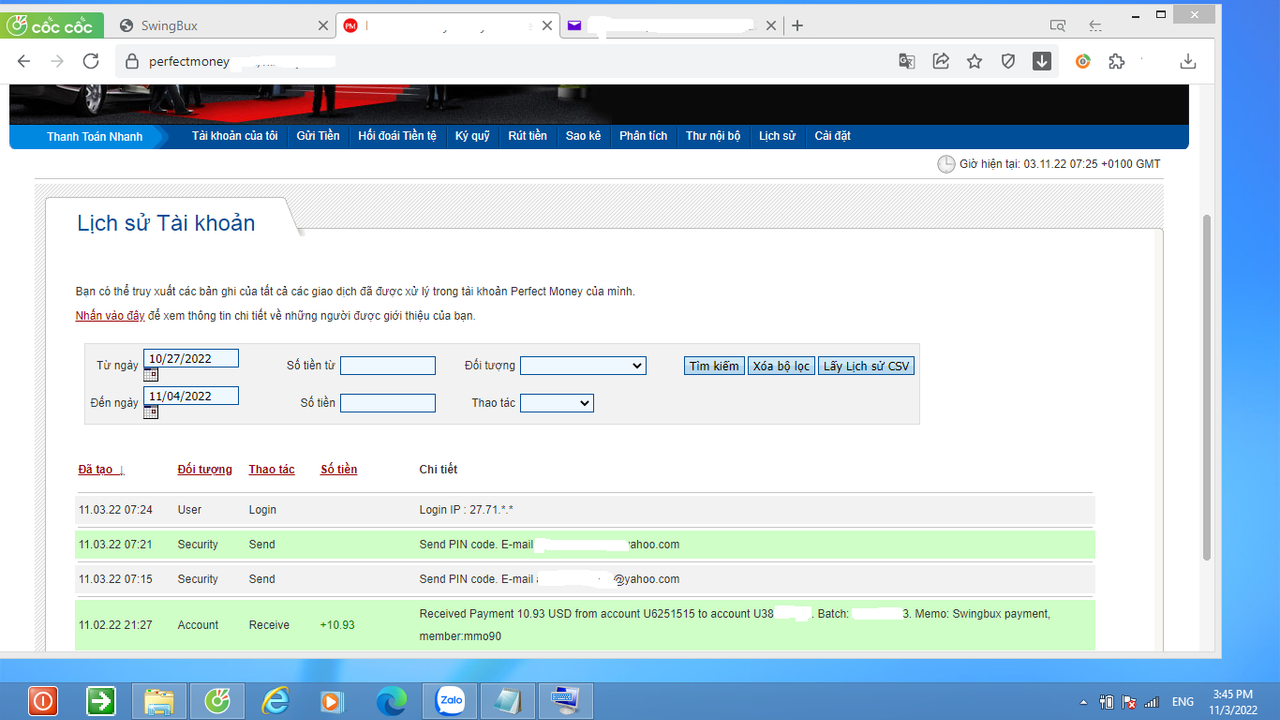
Task: Click the Thanh Toán Nhanh button
Action: pos(95,137)
